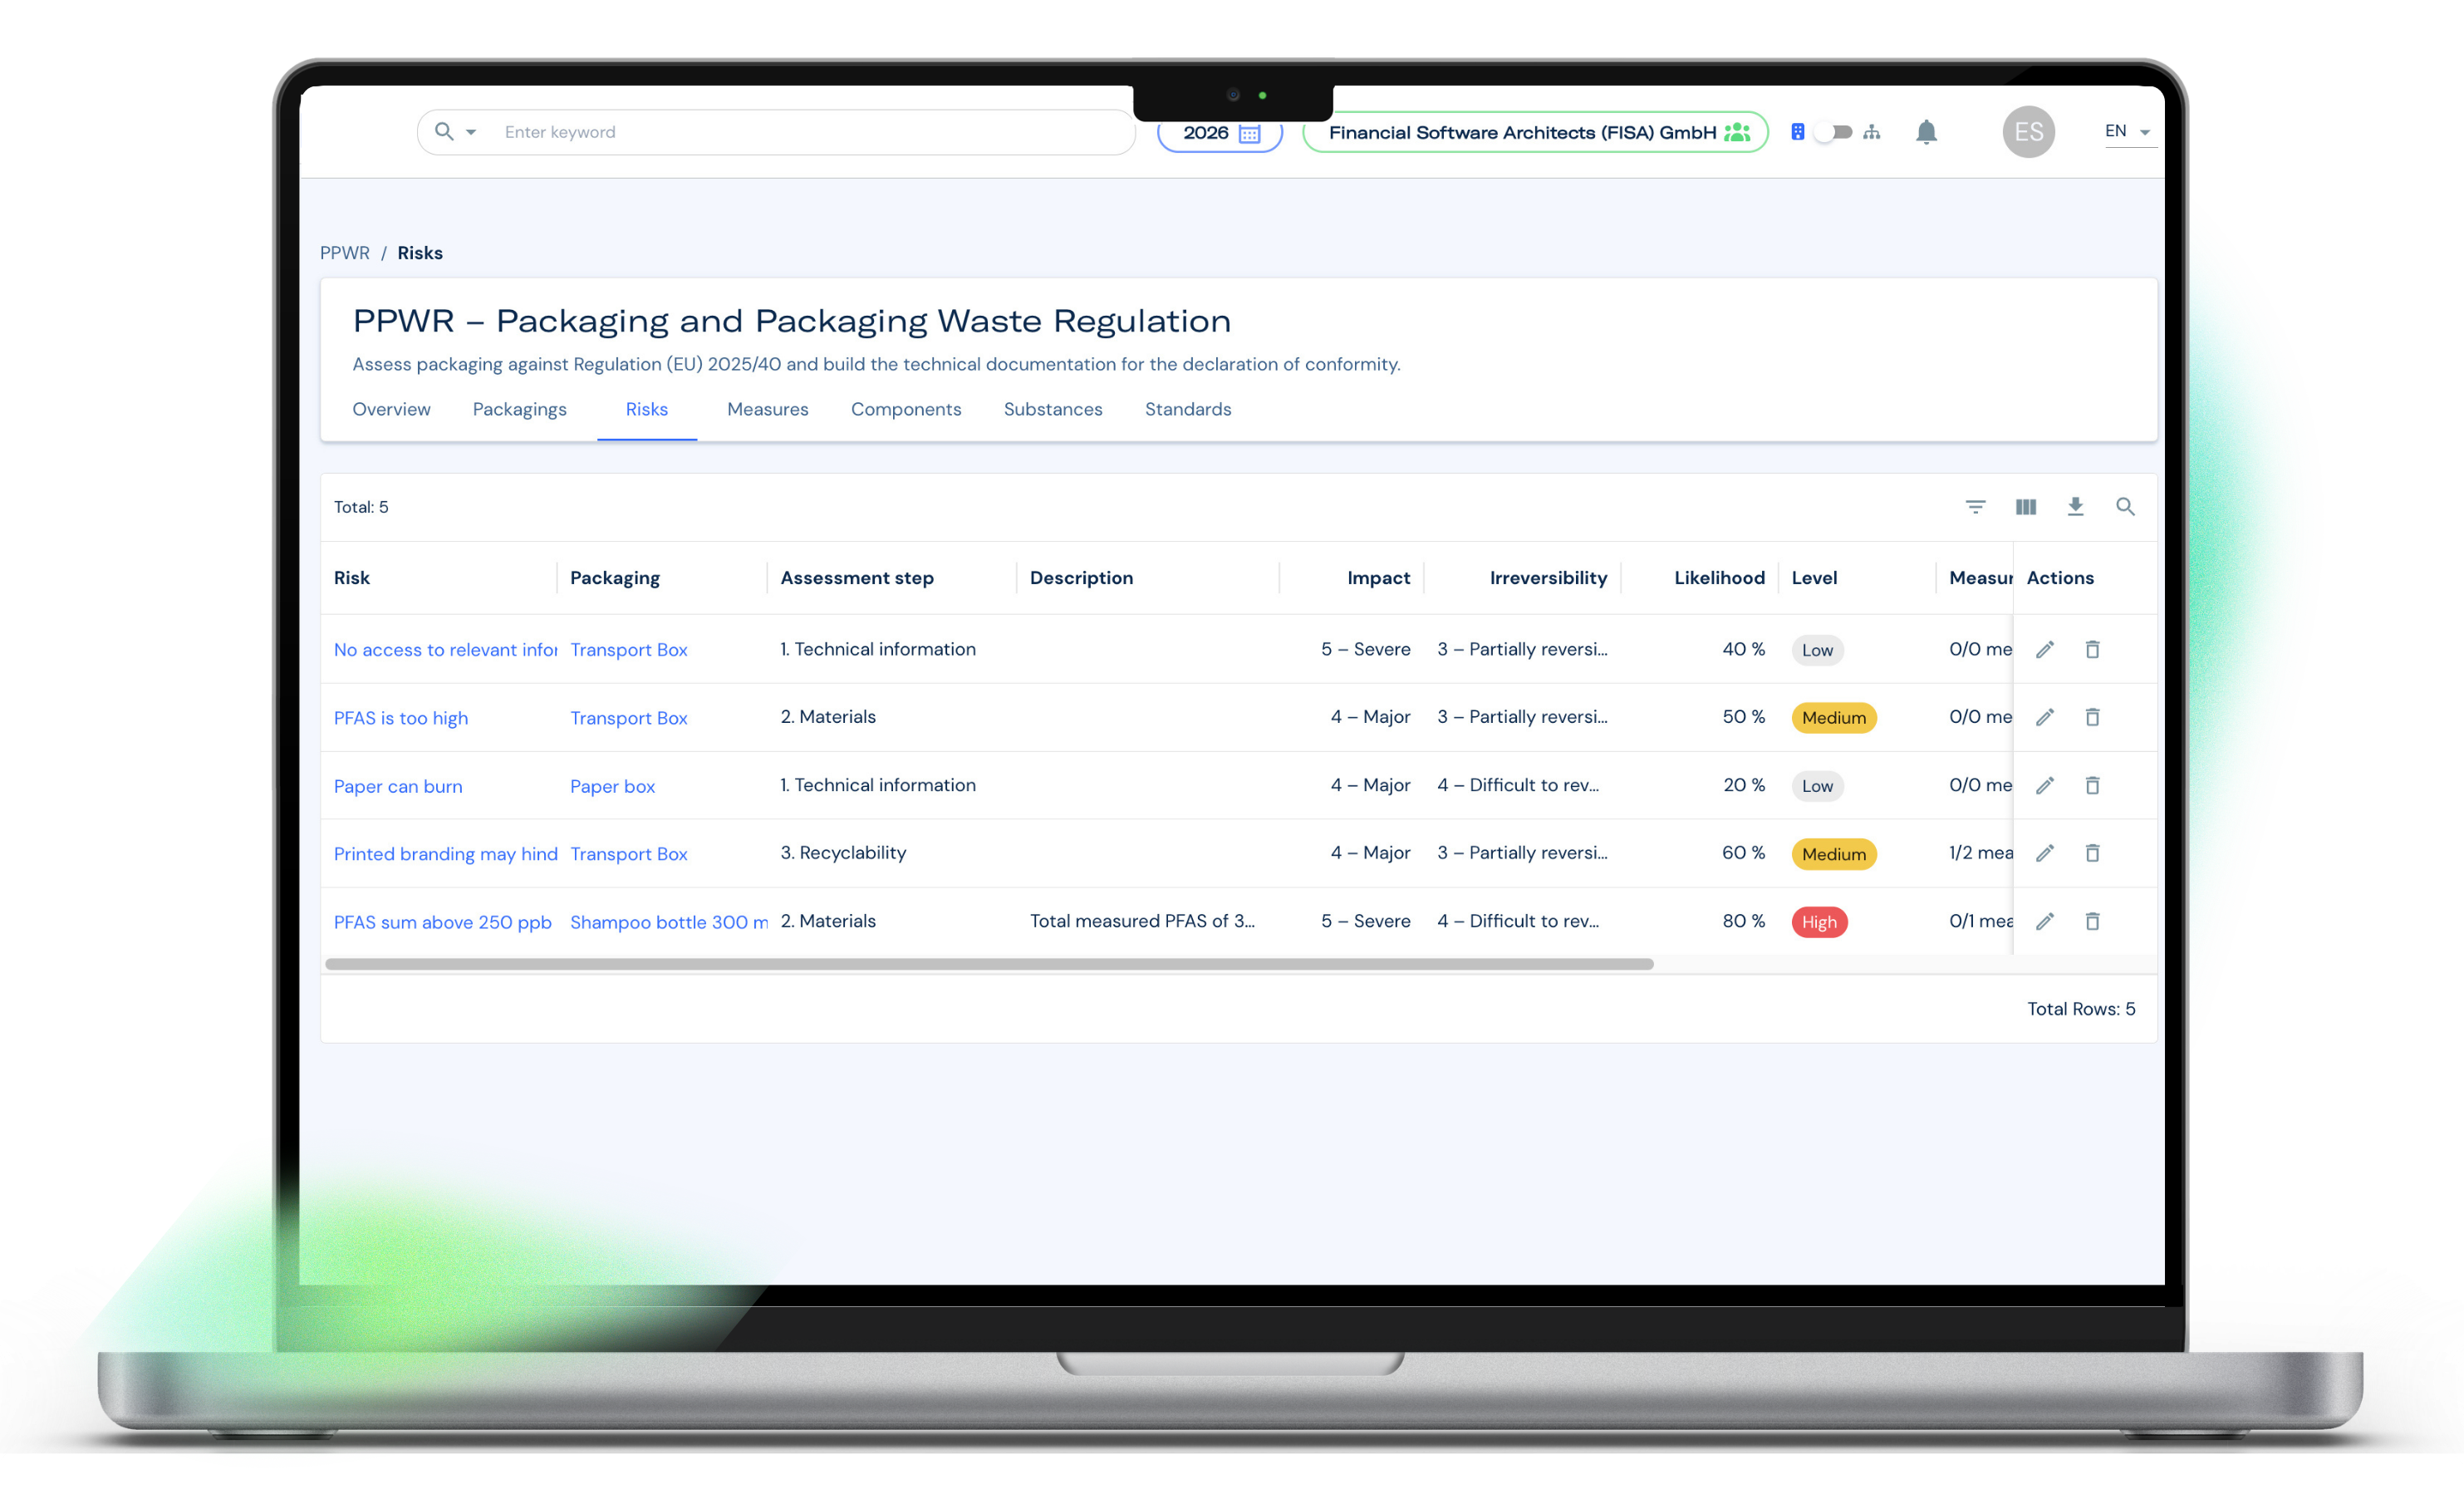The width and height of the screenshot is (2464, 1504).
Task: Click the '3. Recyclability' assessment step cell
Action: coord(843,853)
